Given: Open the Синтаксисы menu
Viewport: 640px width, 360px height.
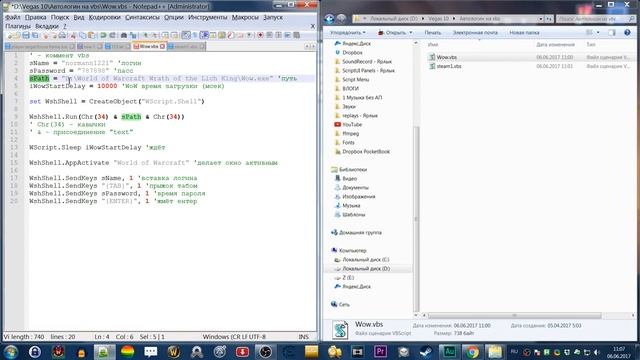Looking at the screenshot, I should [142, 17].
